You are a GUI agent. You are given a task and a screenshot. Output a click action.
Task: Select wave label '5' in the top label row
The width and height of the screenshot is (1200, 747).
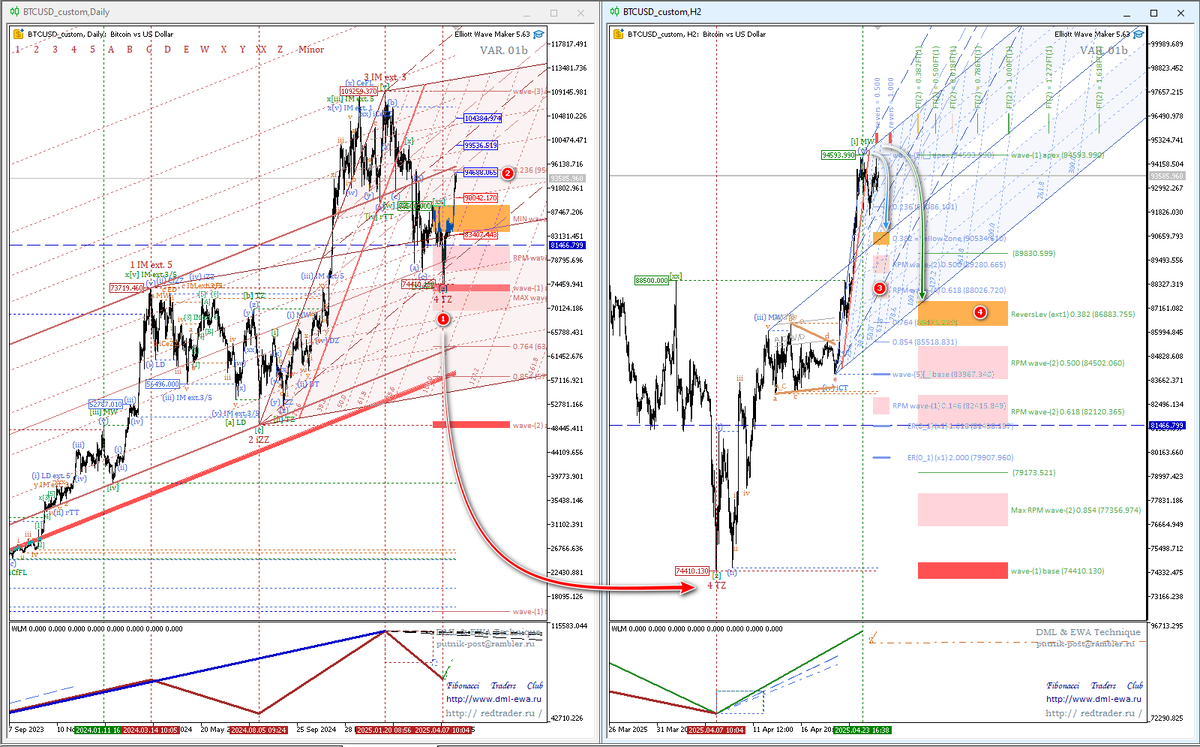pos(92,49)
